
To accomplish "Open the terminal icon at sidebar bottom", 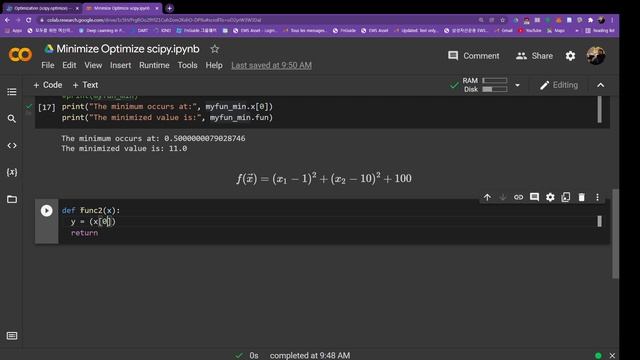I will click(12, 336).
